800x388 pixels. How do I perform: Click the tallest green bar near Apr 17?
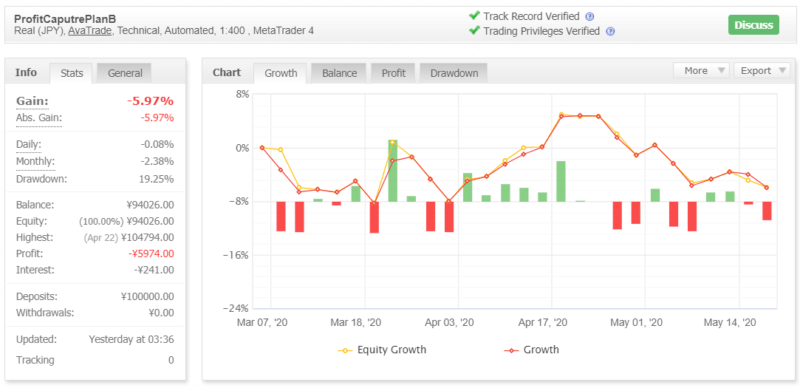point(561,181)
